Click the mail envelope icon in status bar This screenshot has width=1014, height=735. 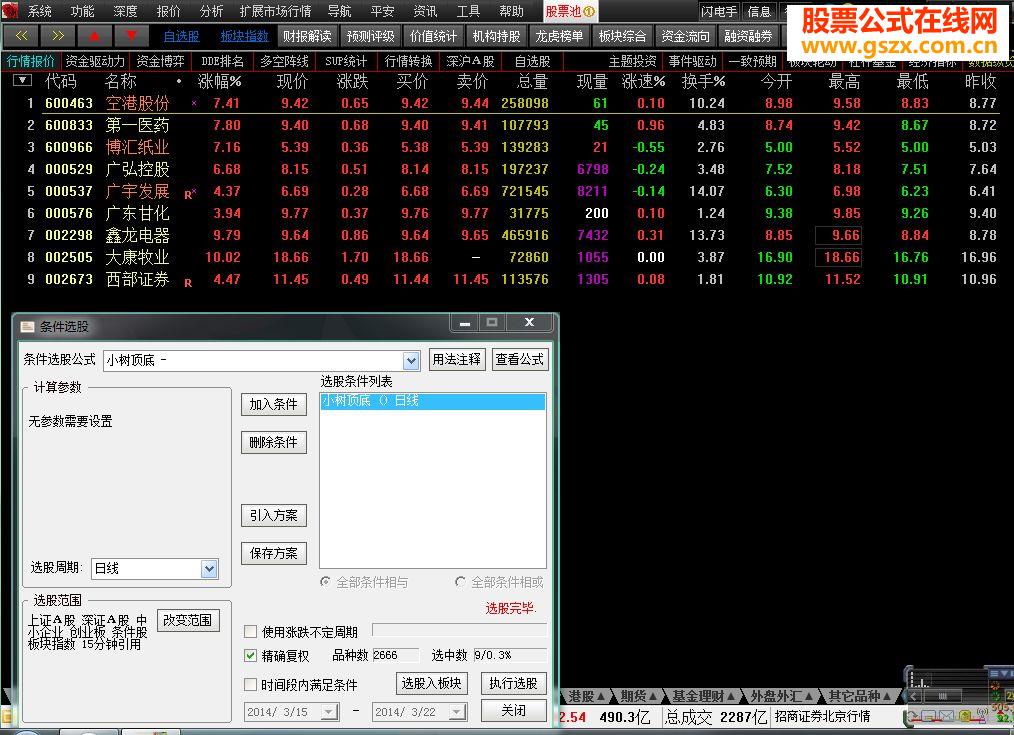947,716
